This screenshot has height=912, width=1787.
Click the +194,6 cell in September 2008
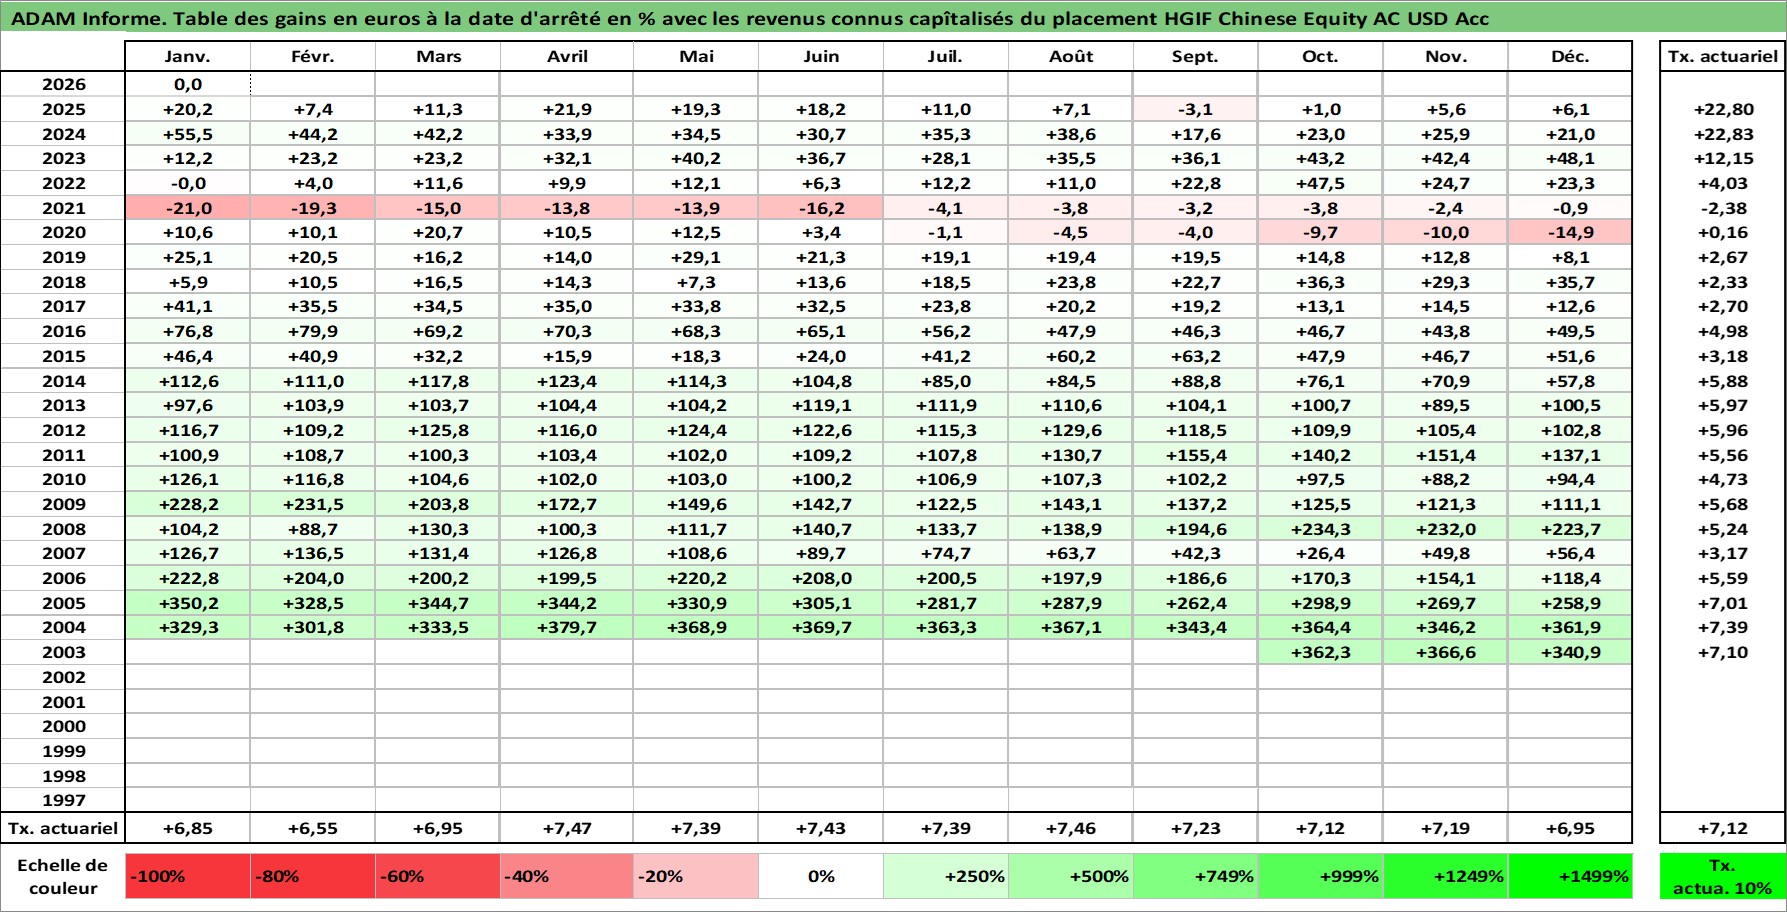pos(1195,529)
